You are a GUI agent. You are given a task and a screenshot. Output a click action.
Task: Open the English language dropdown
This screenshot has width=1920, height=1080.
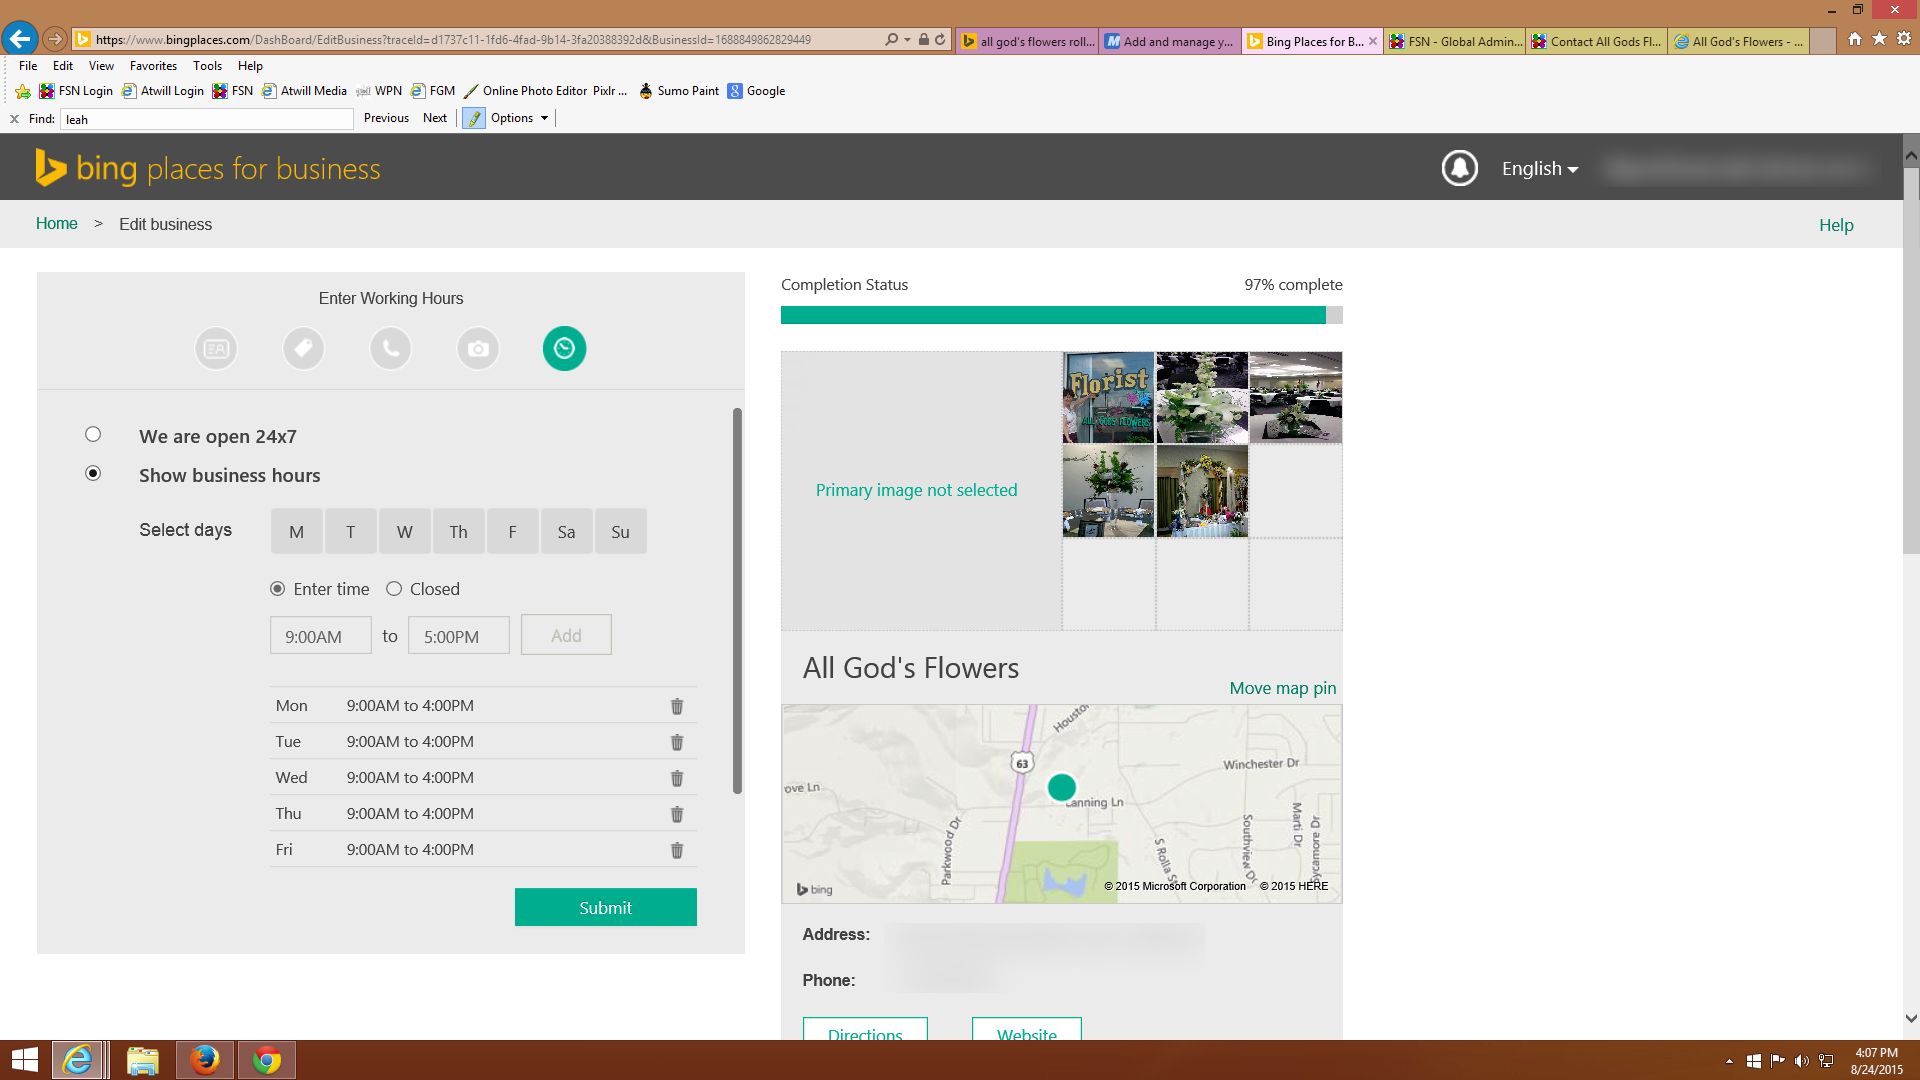[1539, 169]
